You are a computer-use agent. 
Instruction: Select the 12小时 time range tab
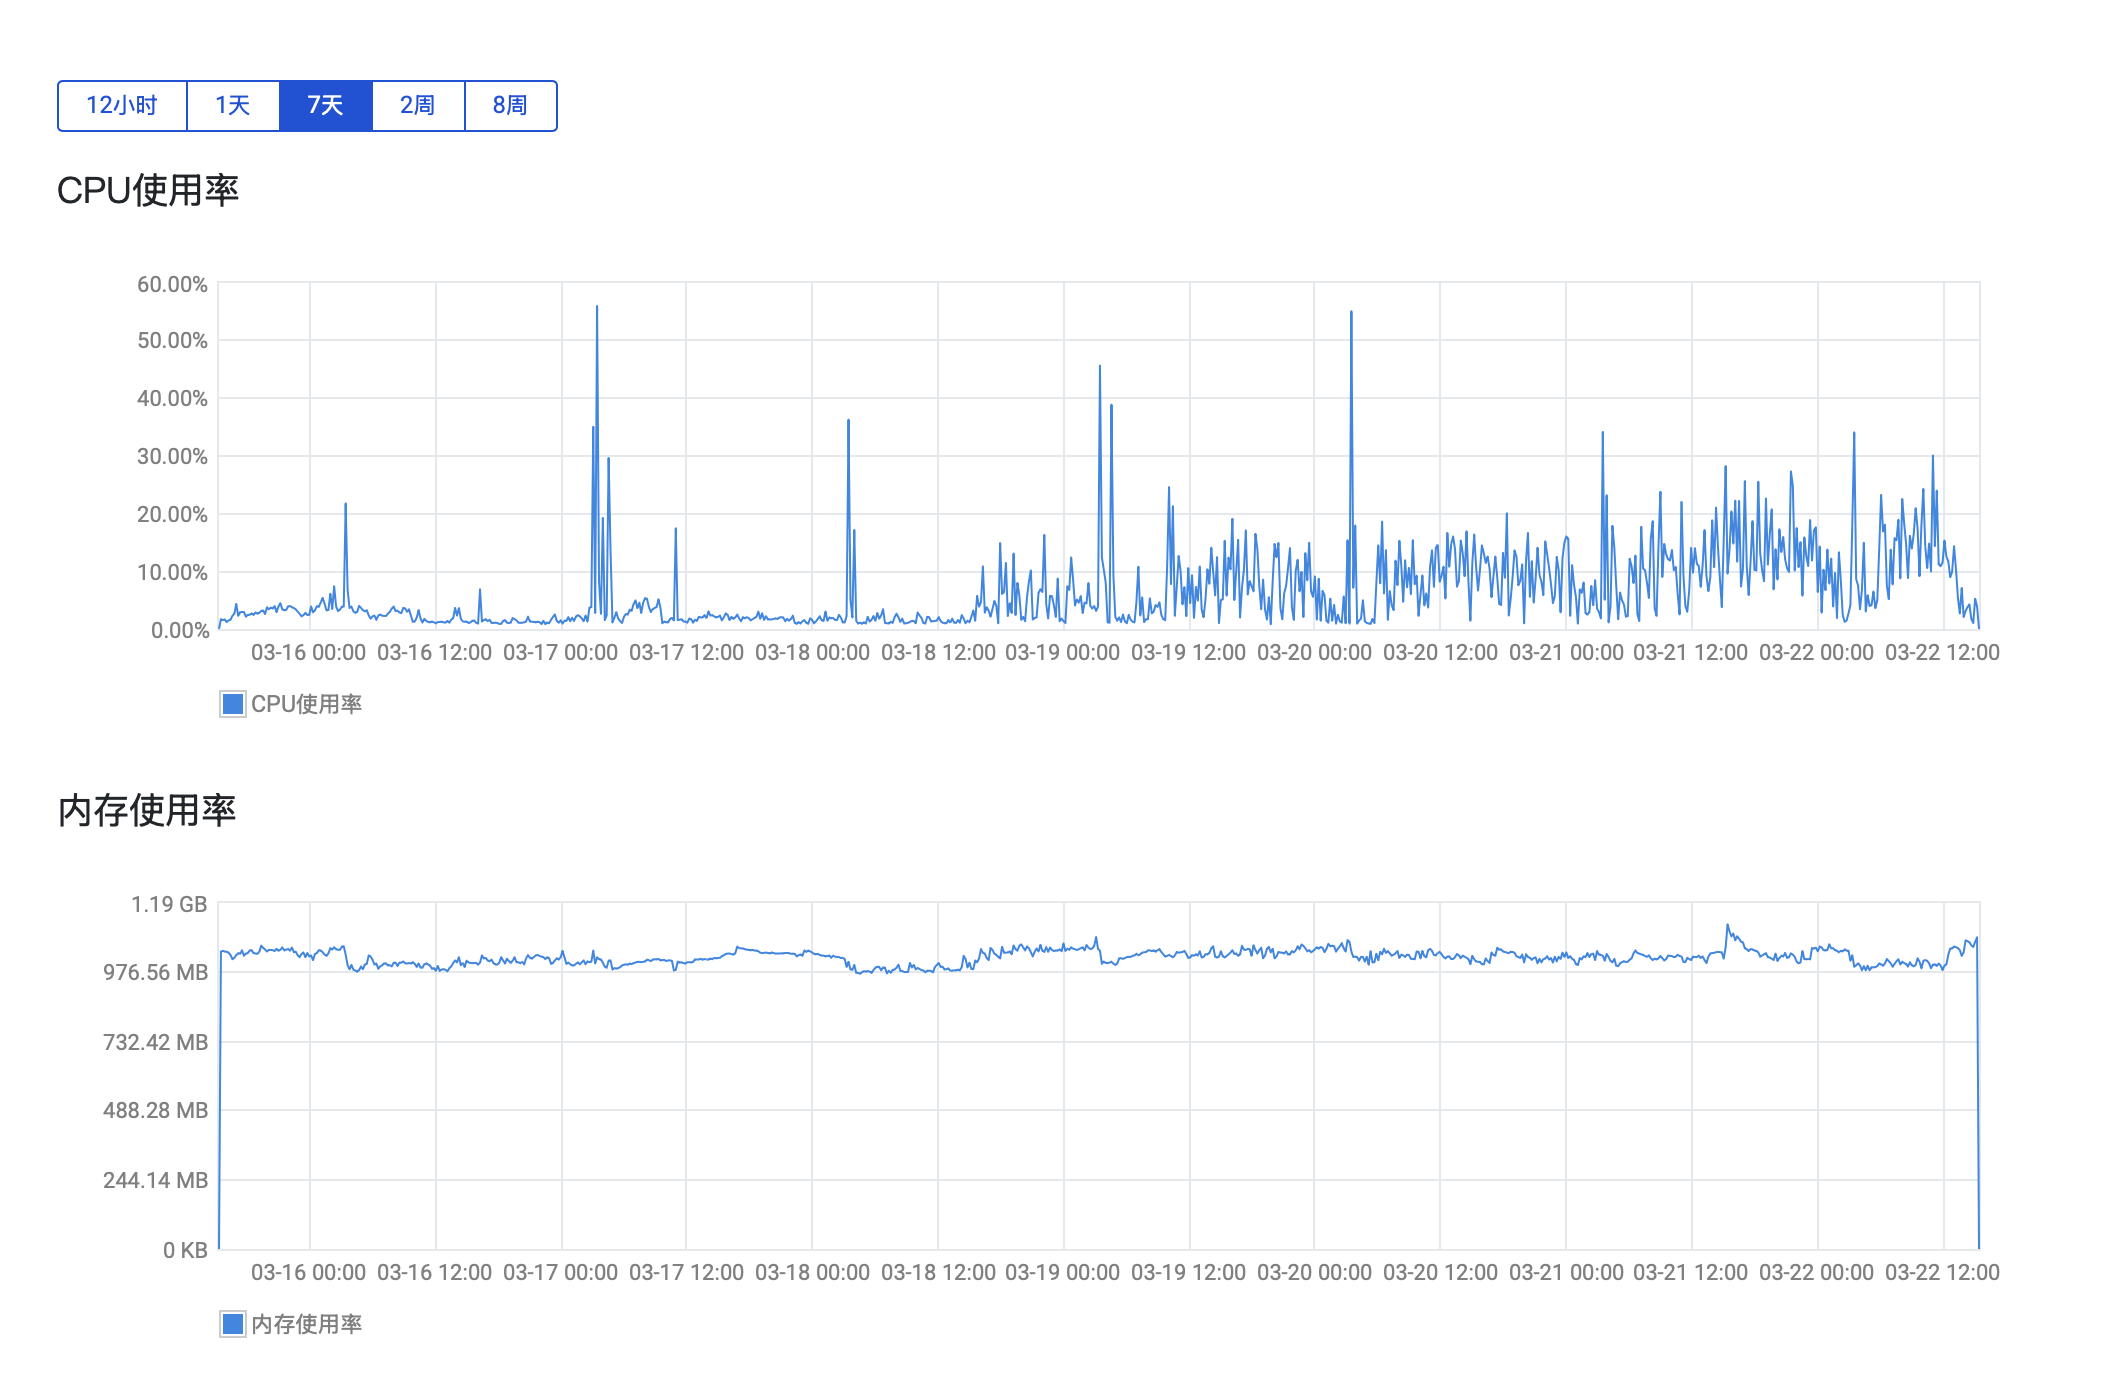[x=122, y=106]
